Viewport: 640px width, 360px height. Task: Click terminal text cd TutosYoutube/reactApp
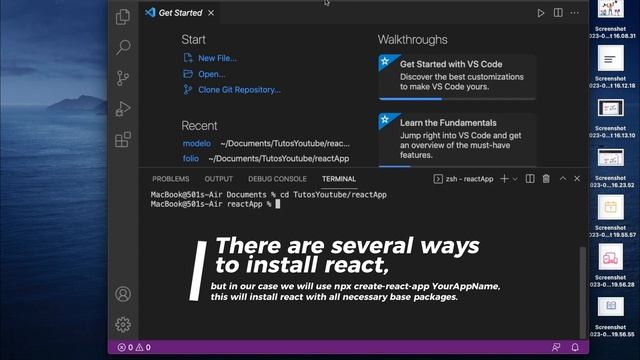point(333,195)
